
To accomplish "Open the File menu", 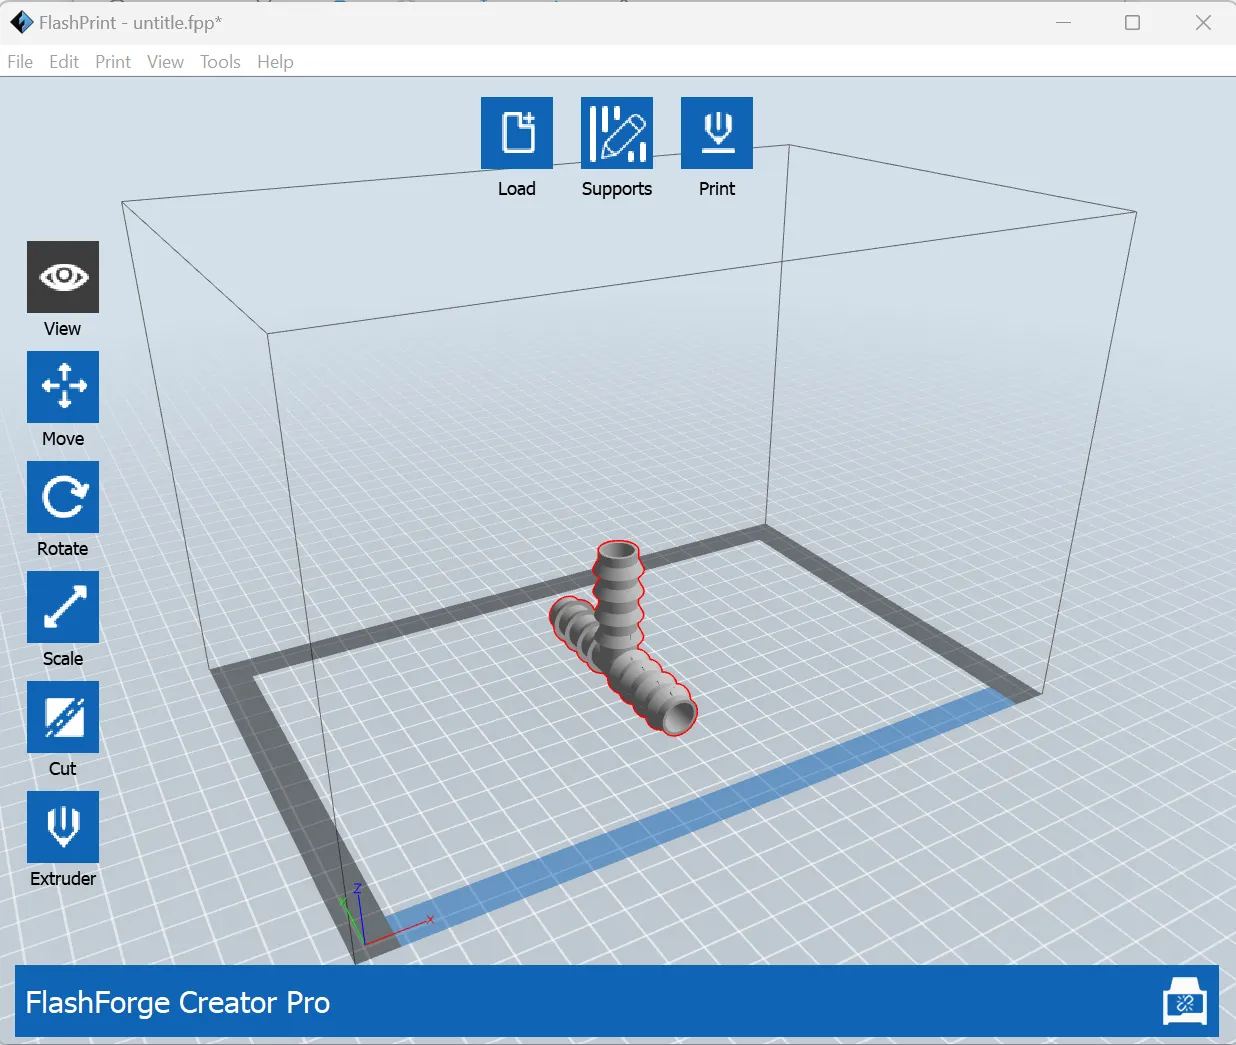I will [20, 62].
